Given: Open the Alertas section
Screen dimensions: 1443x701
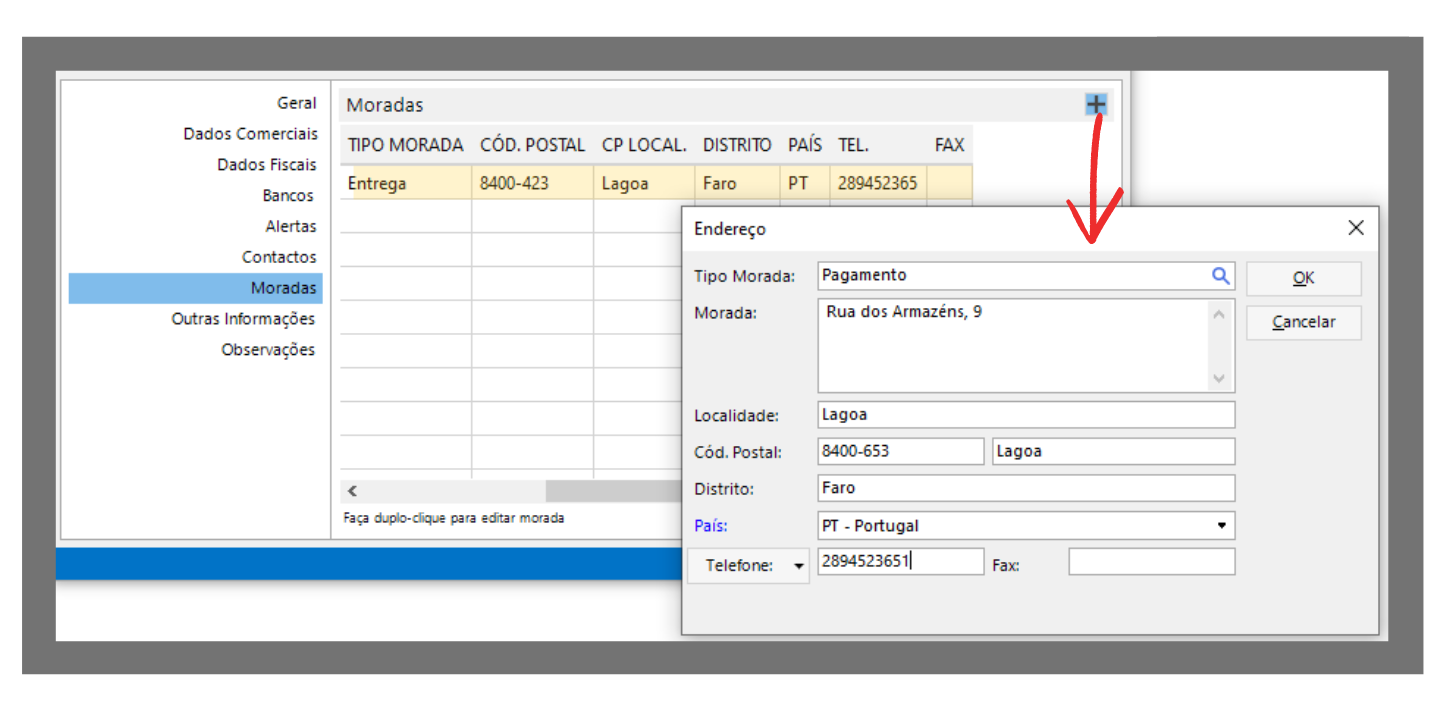Looking at the screenshot, I should coord(290,227).
